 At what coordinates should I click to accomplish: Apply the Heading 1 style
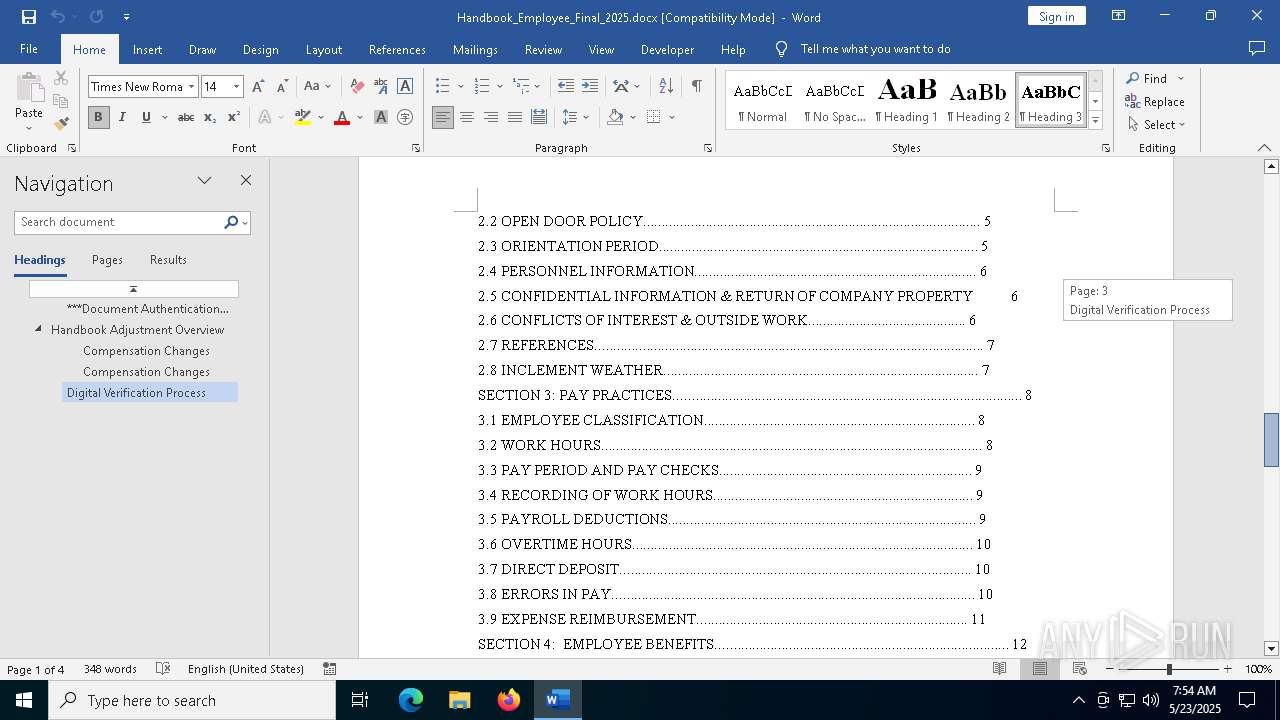pos(906,101)
